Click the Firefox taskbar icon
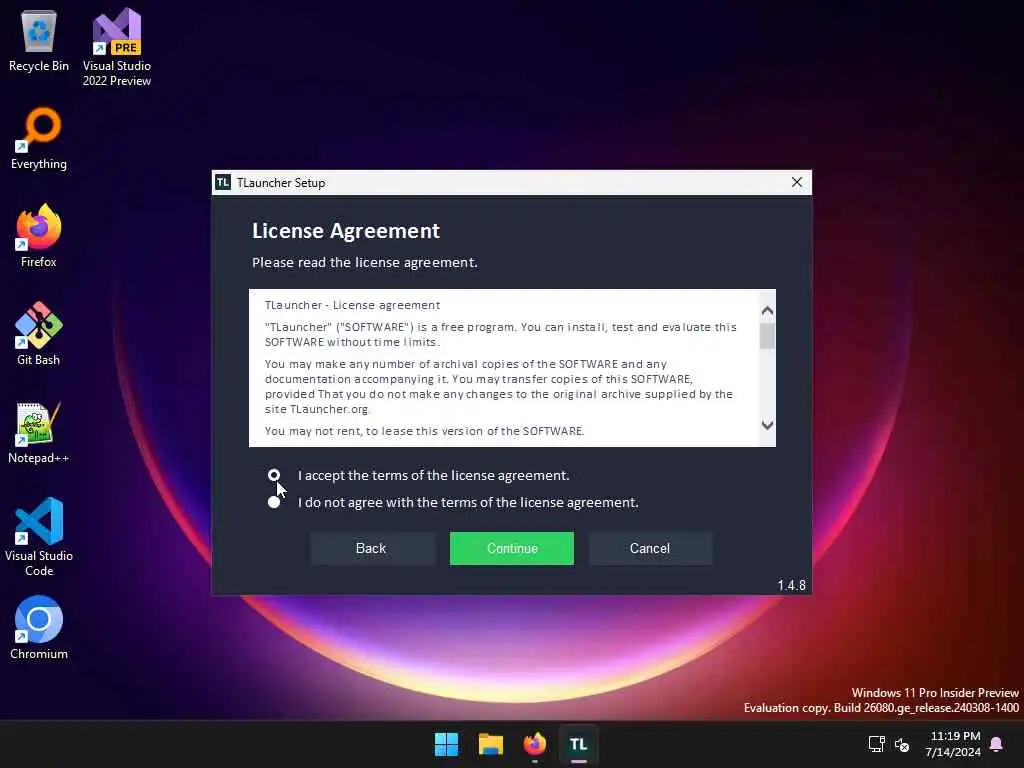 pyautogui.click(x=535, y=744)
